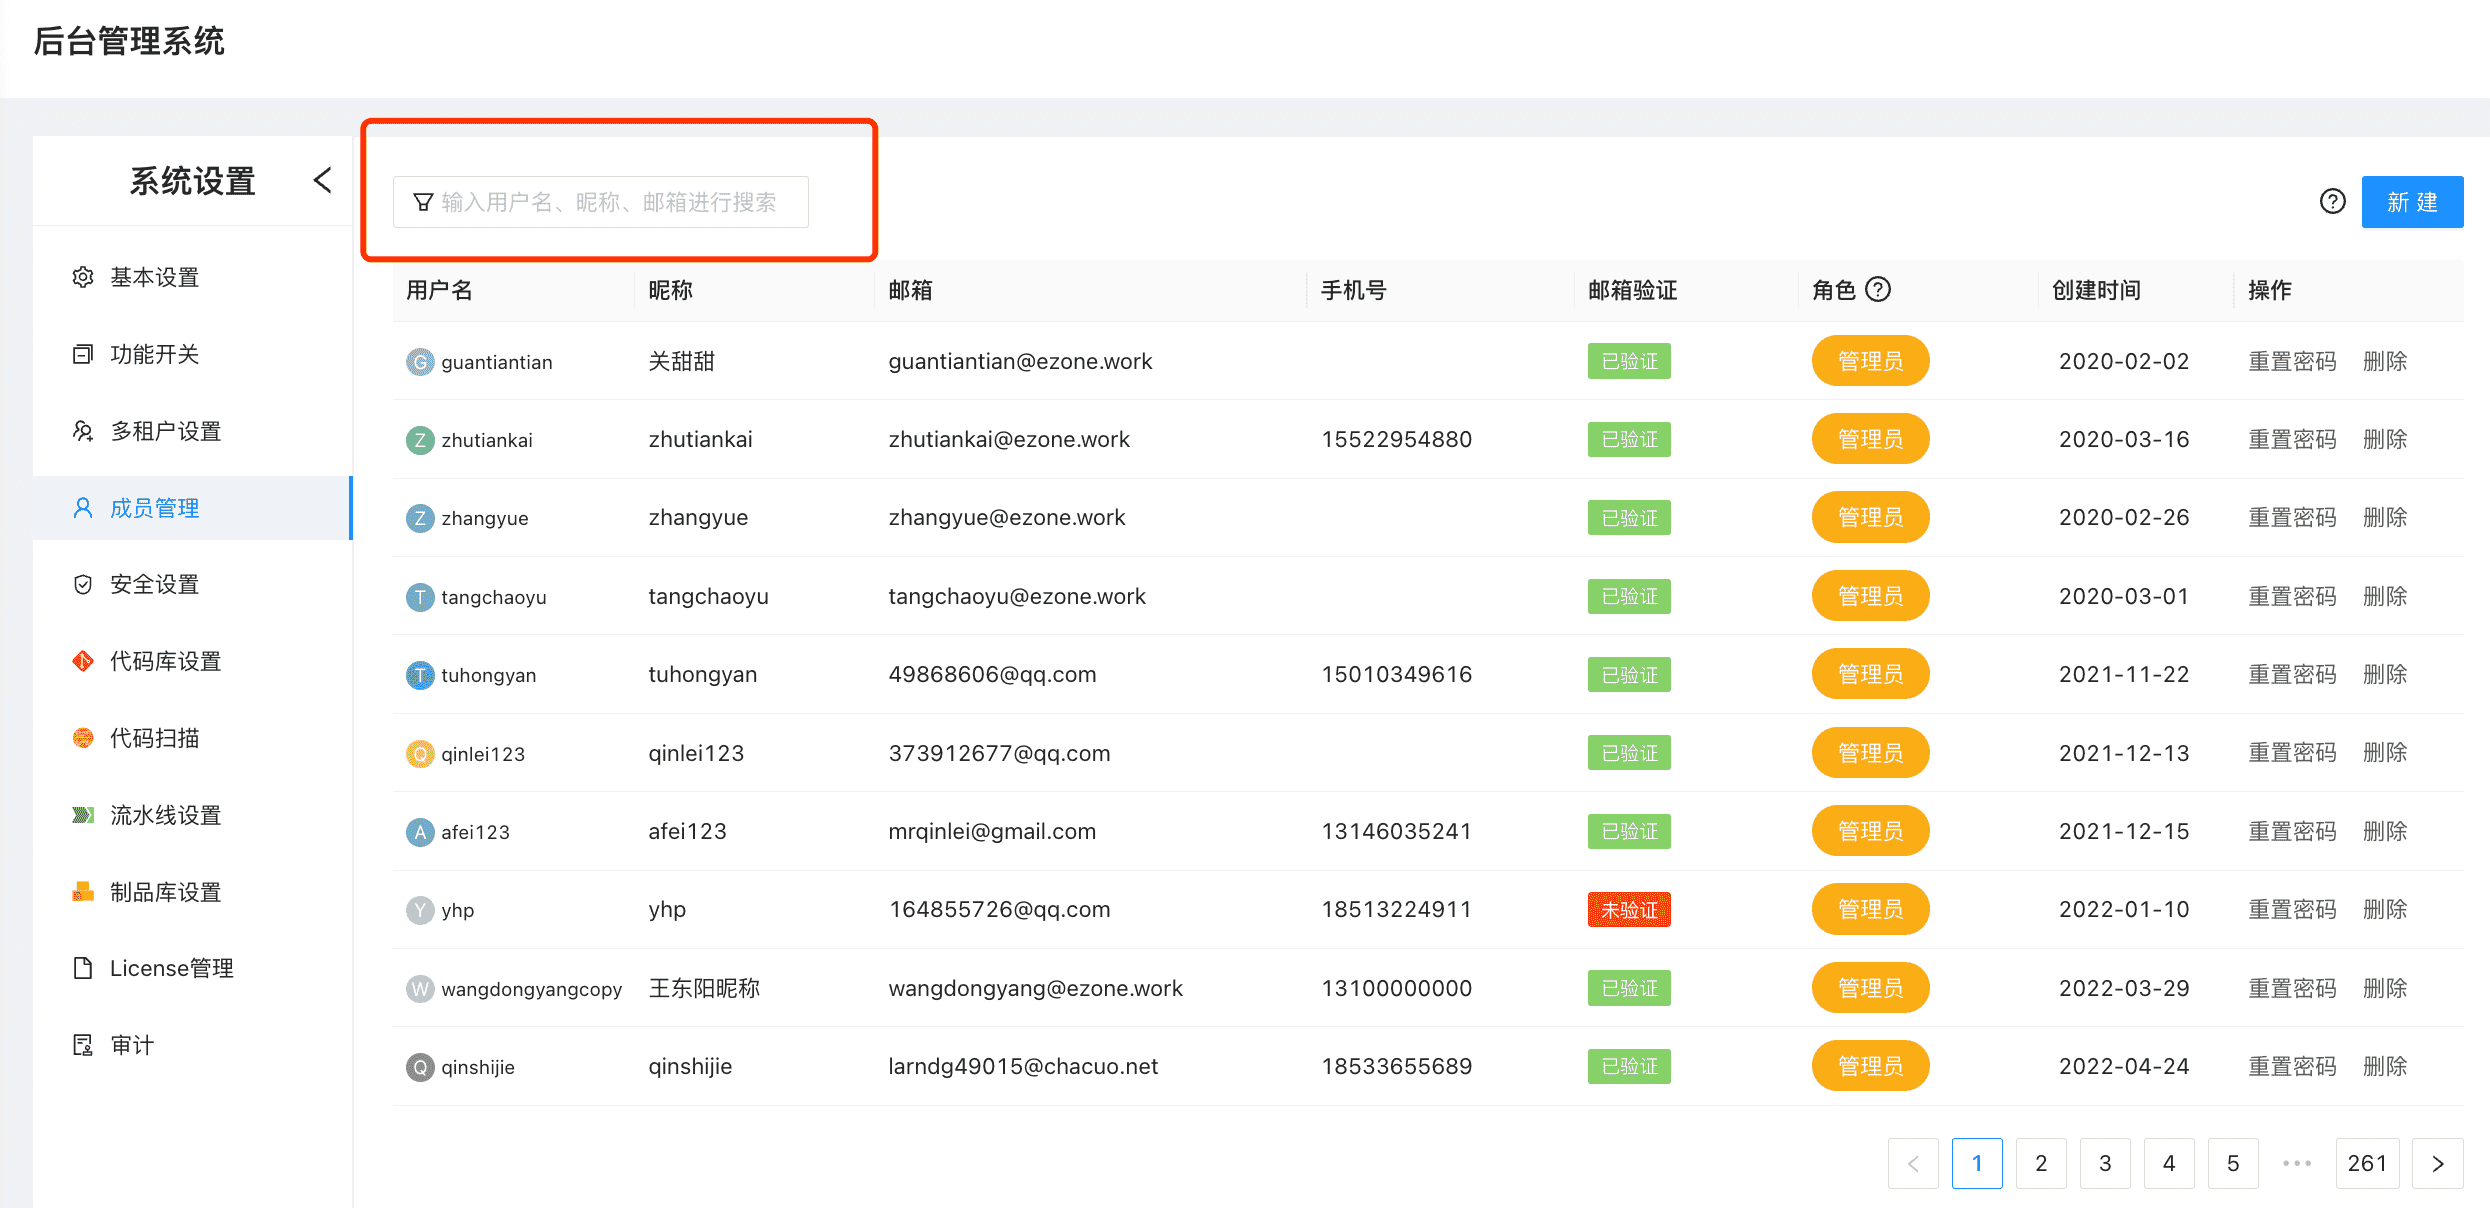Screen dimensions: 2490x1208
Task: Collapse the 系统设置 sidebar with the chevron
Action: (x=322, y=179)
